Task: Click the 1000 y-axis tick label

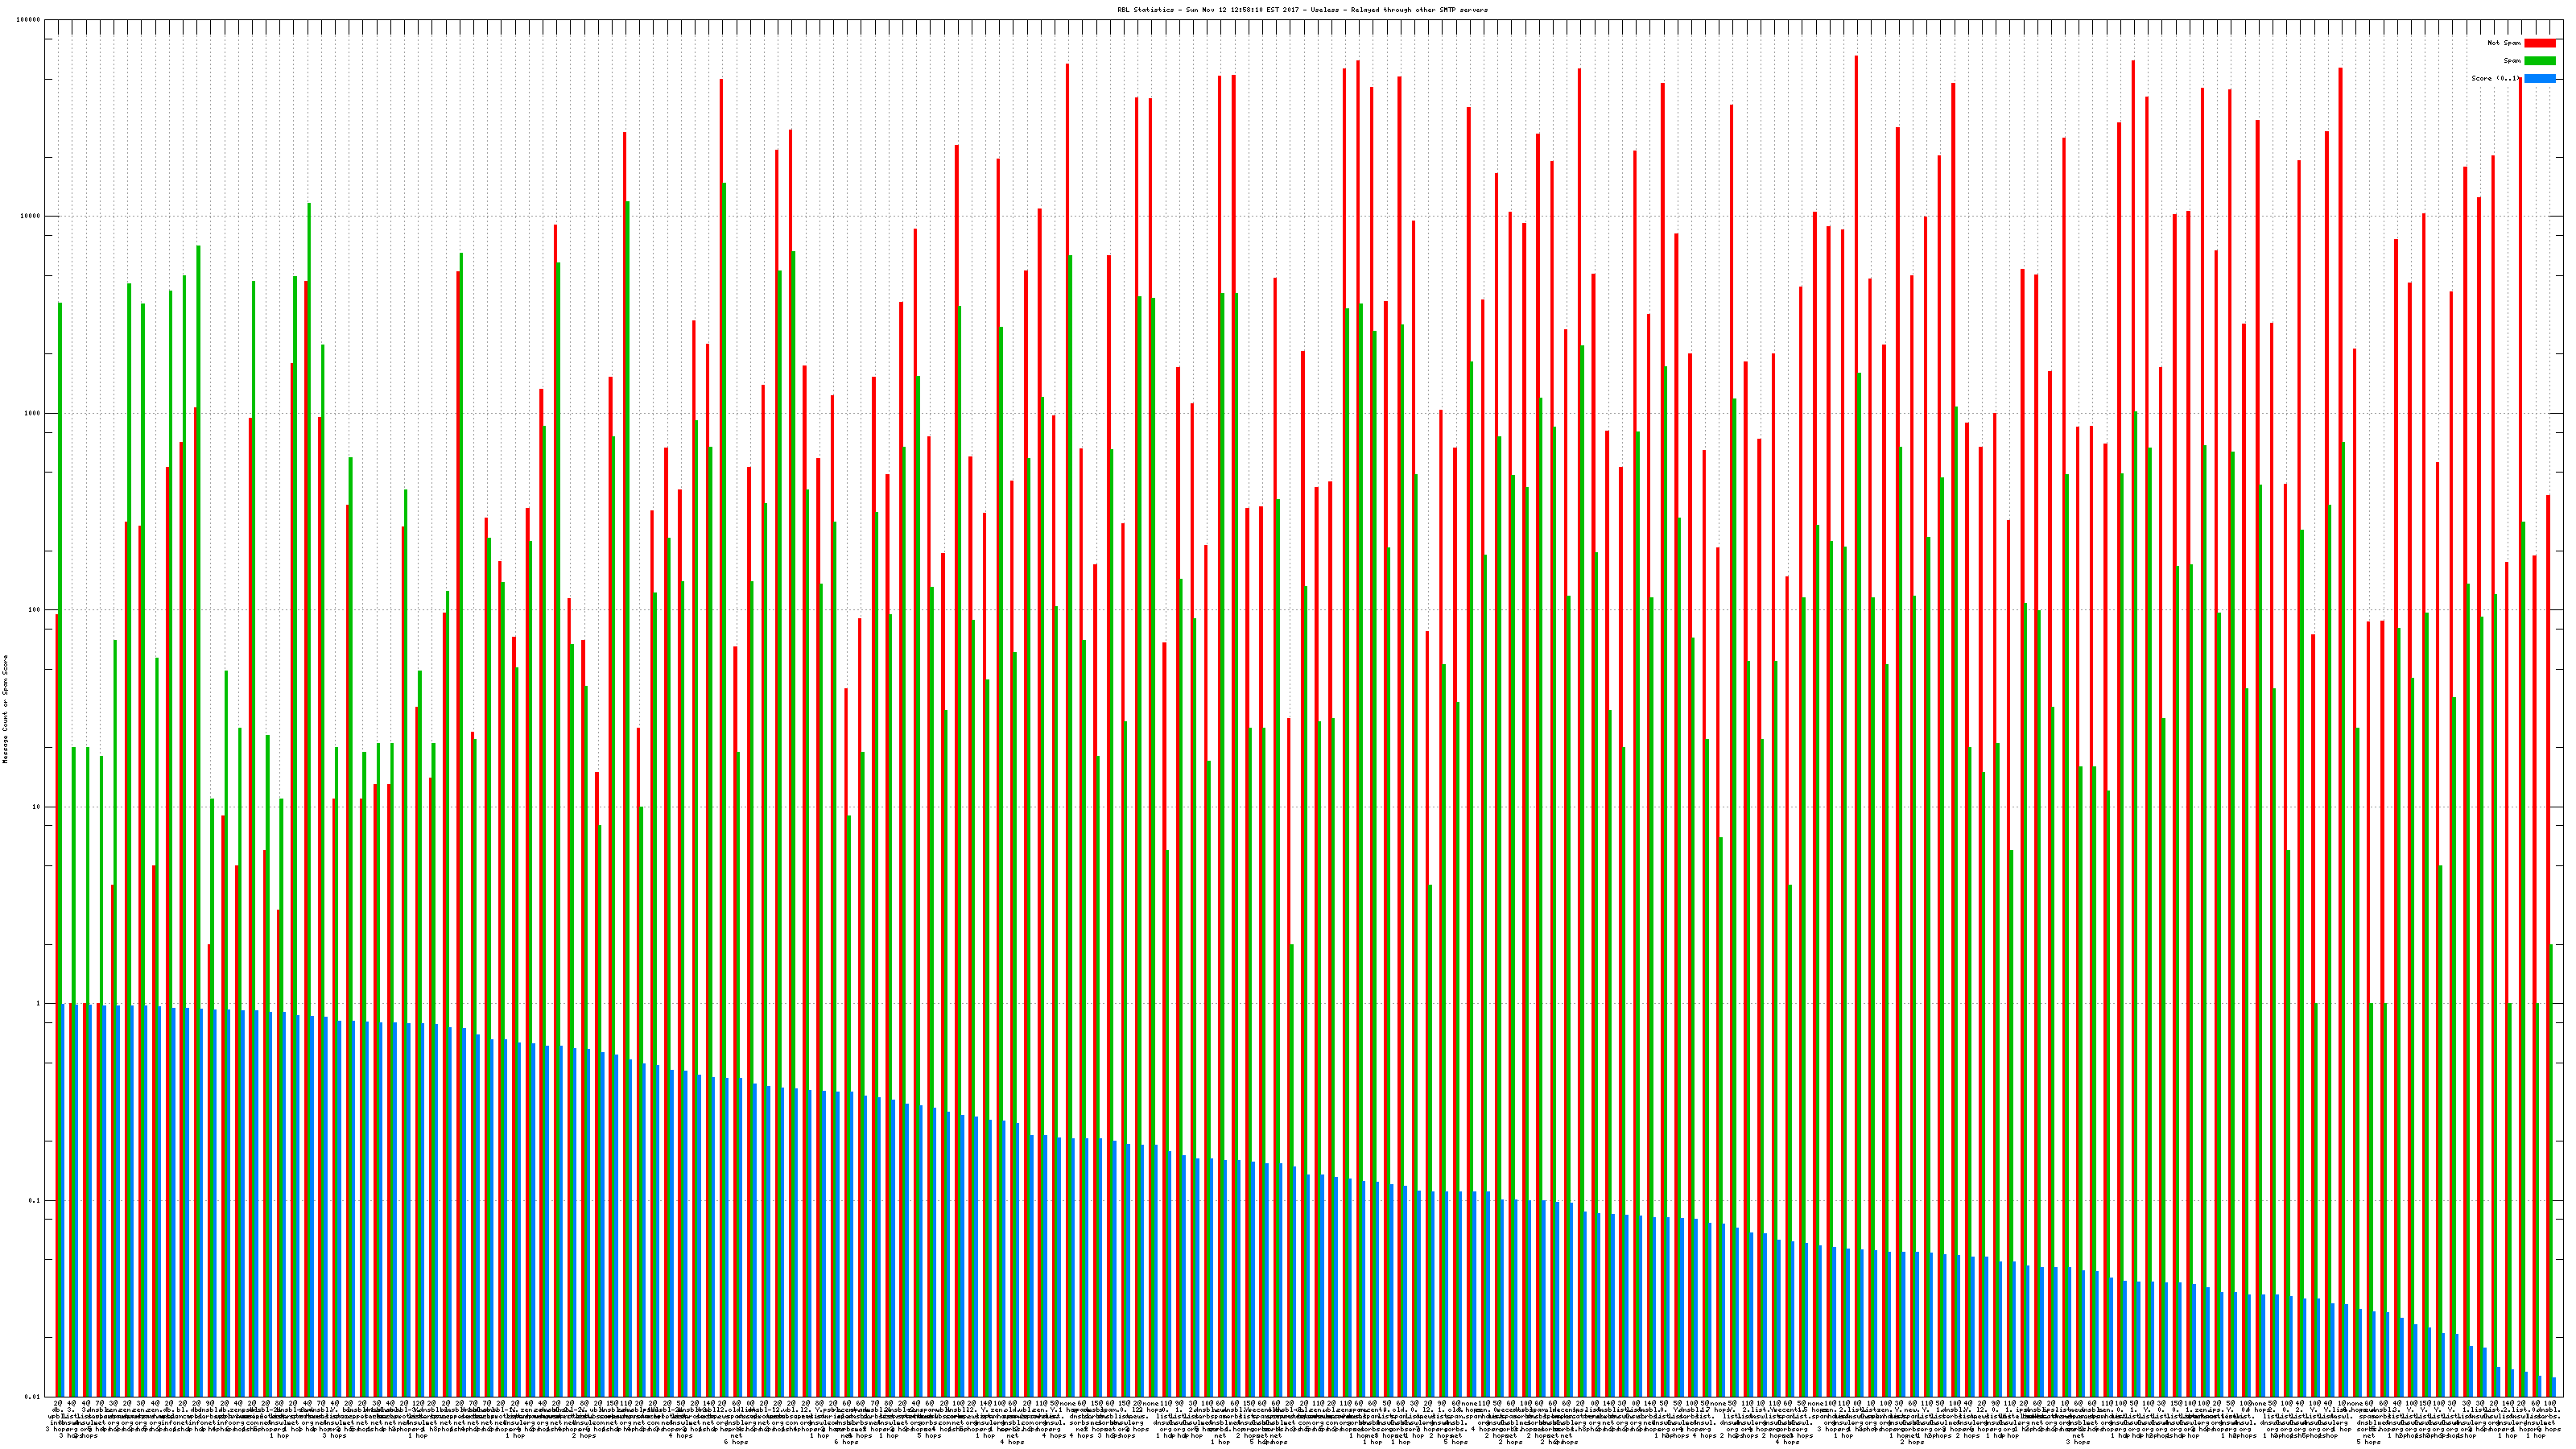Action: (x=33, y=414)
